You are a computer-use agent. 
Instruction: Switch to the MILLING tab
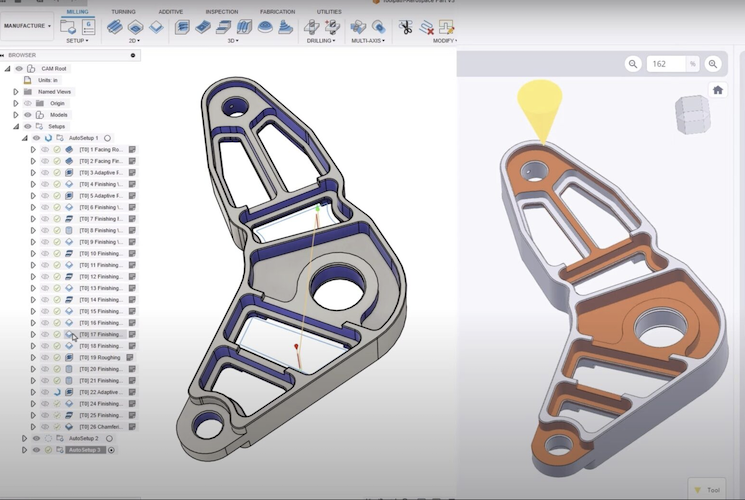point(77,11)
